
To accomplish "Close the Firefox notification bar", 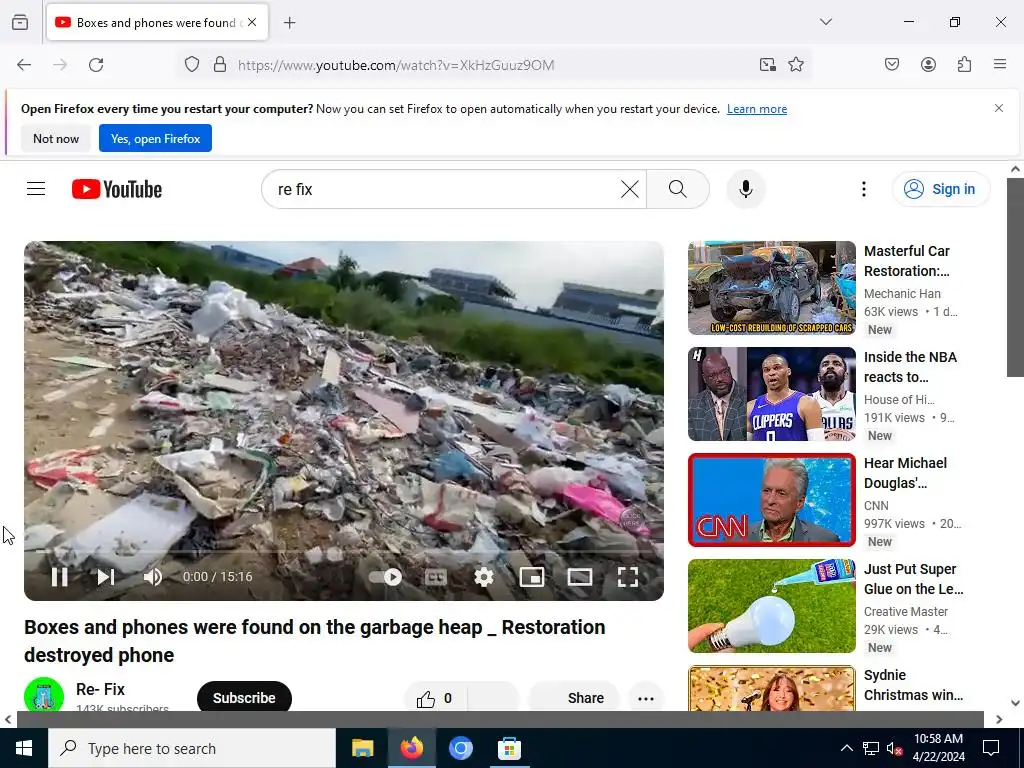I will point(999,108).
